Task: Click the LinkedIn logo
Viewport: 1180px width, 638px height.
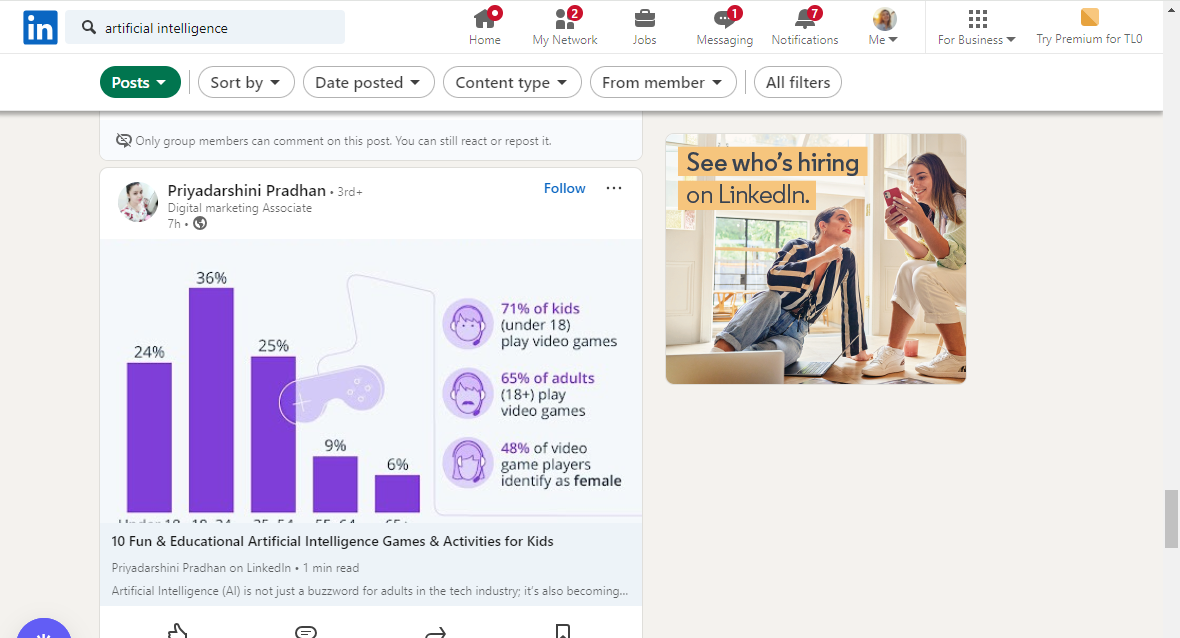Action: tap(40, 28)
